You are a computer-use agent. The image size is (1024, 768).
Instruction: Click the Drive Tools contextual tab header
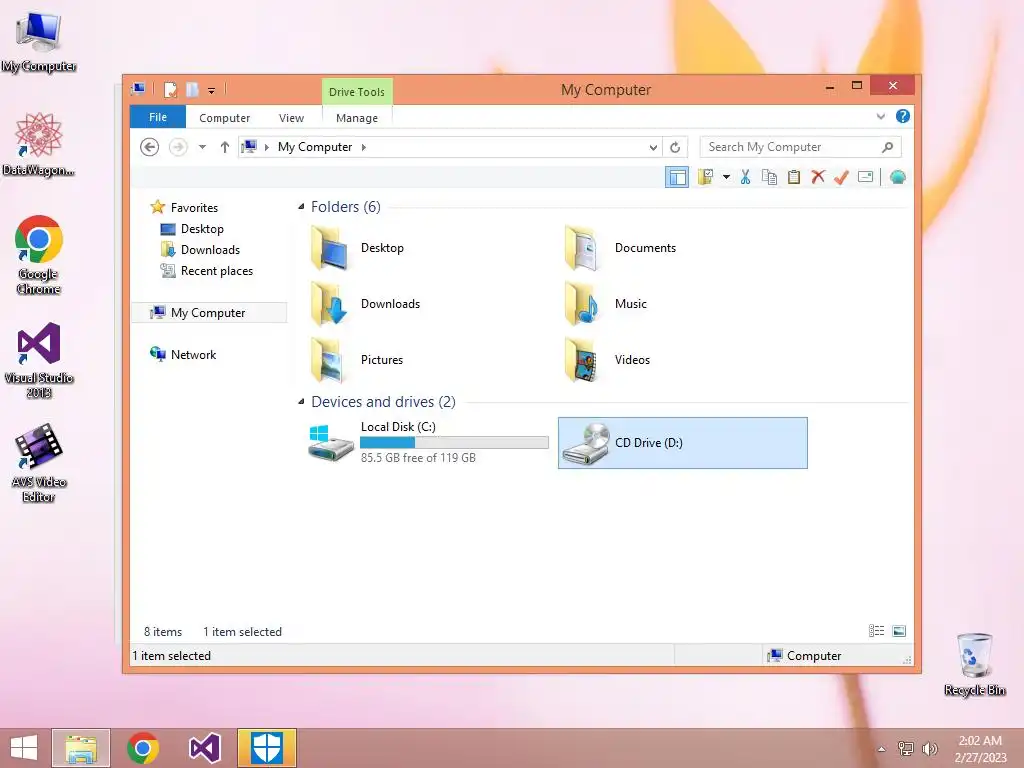click(x=357, y=92)
